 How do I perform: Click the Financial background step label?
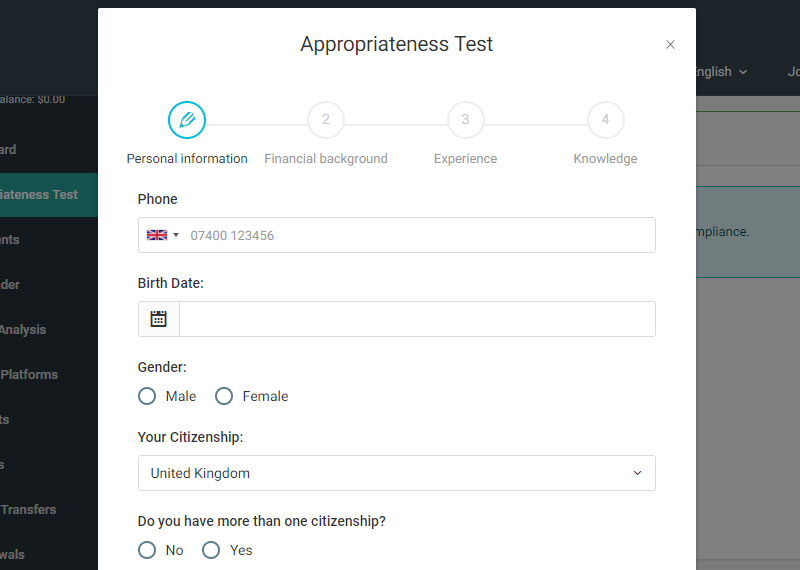[x=326, y=159]
